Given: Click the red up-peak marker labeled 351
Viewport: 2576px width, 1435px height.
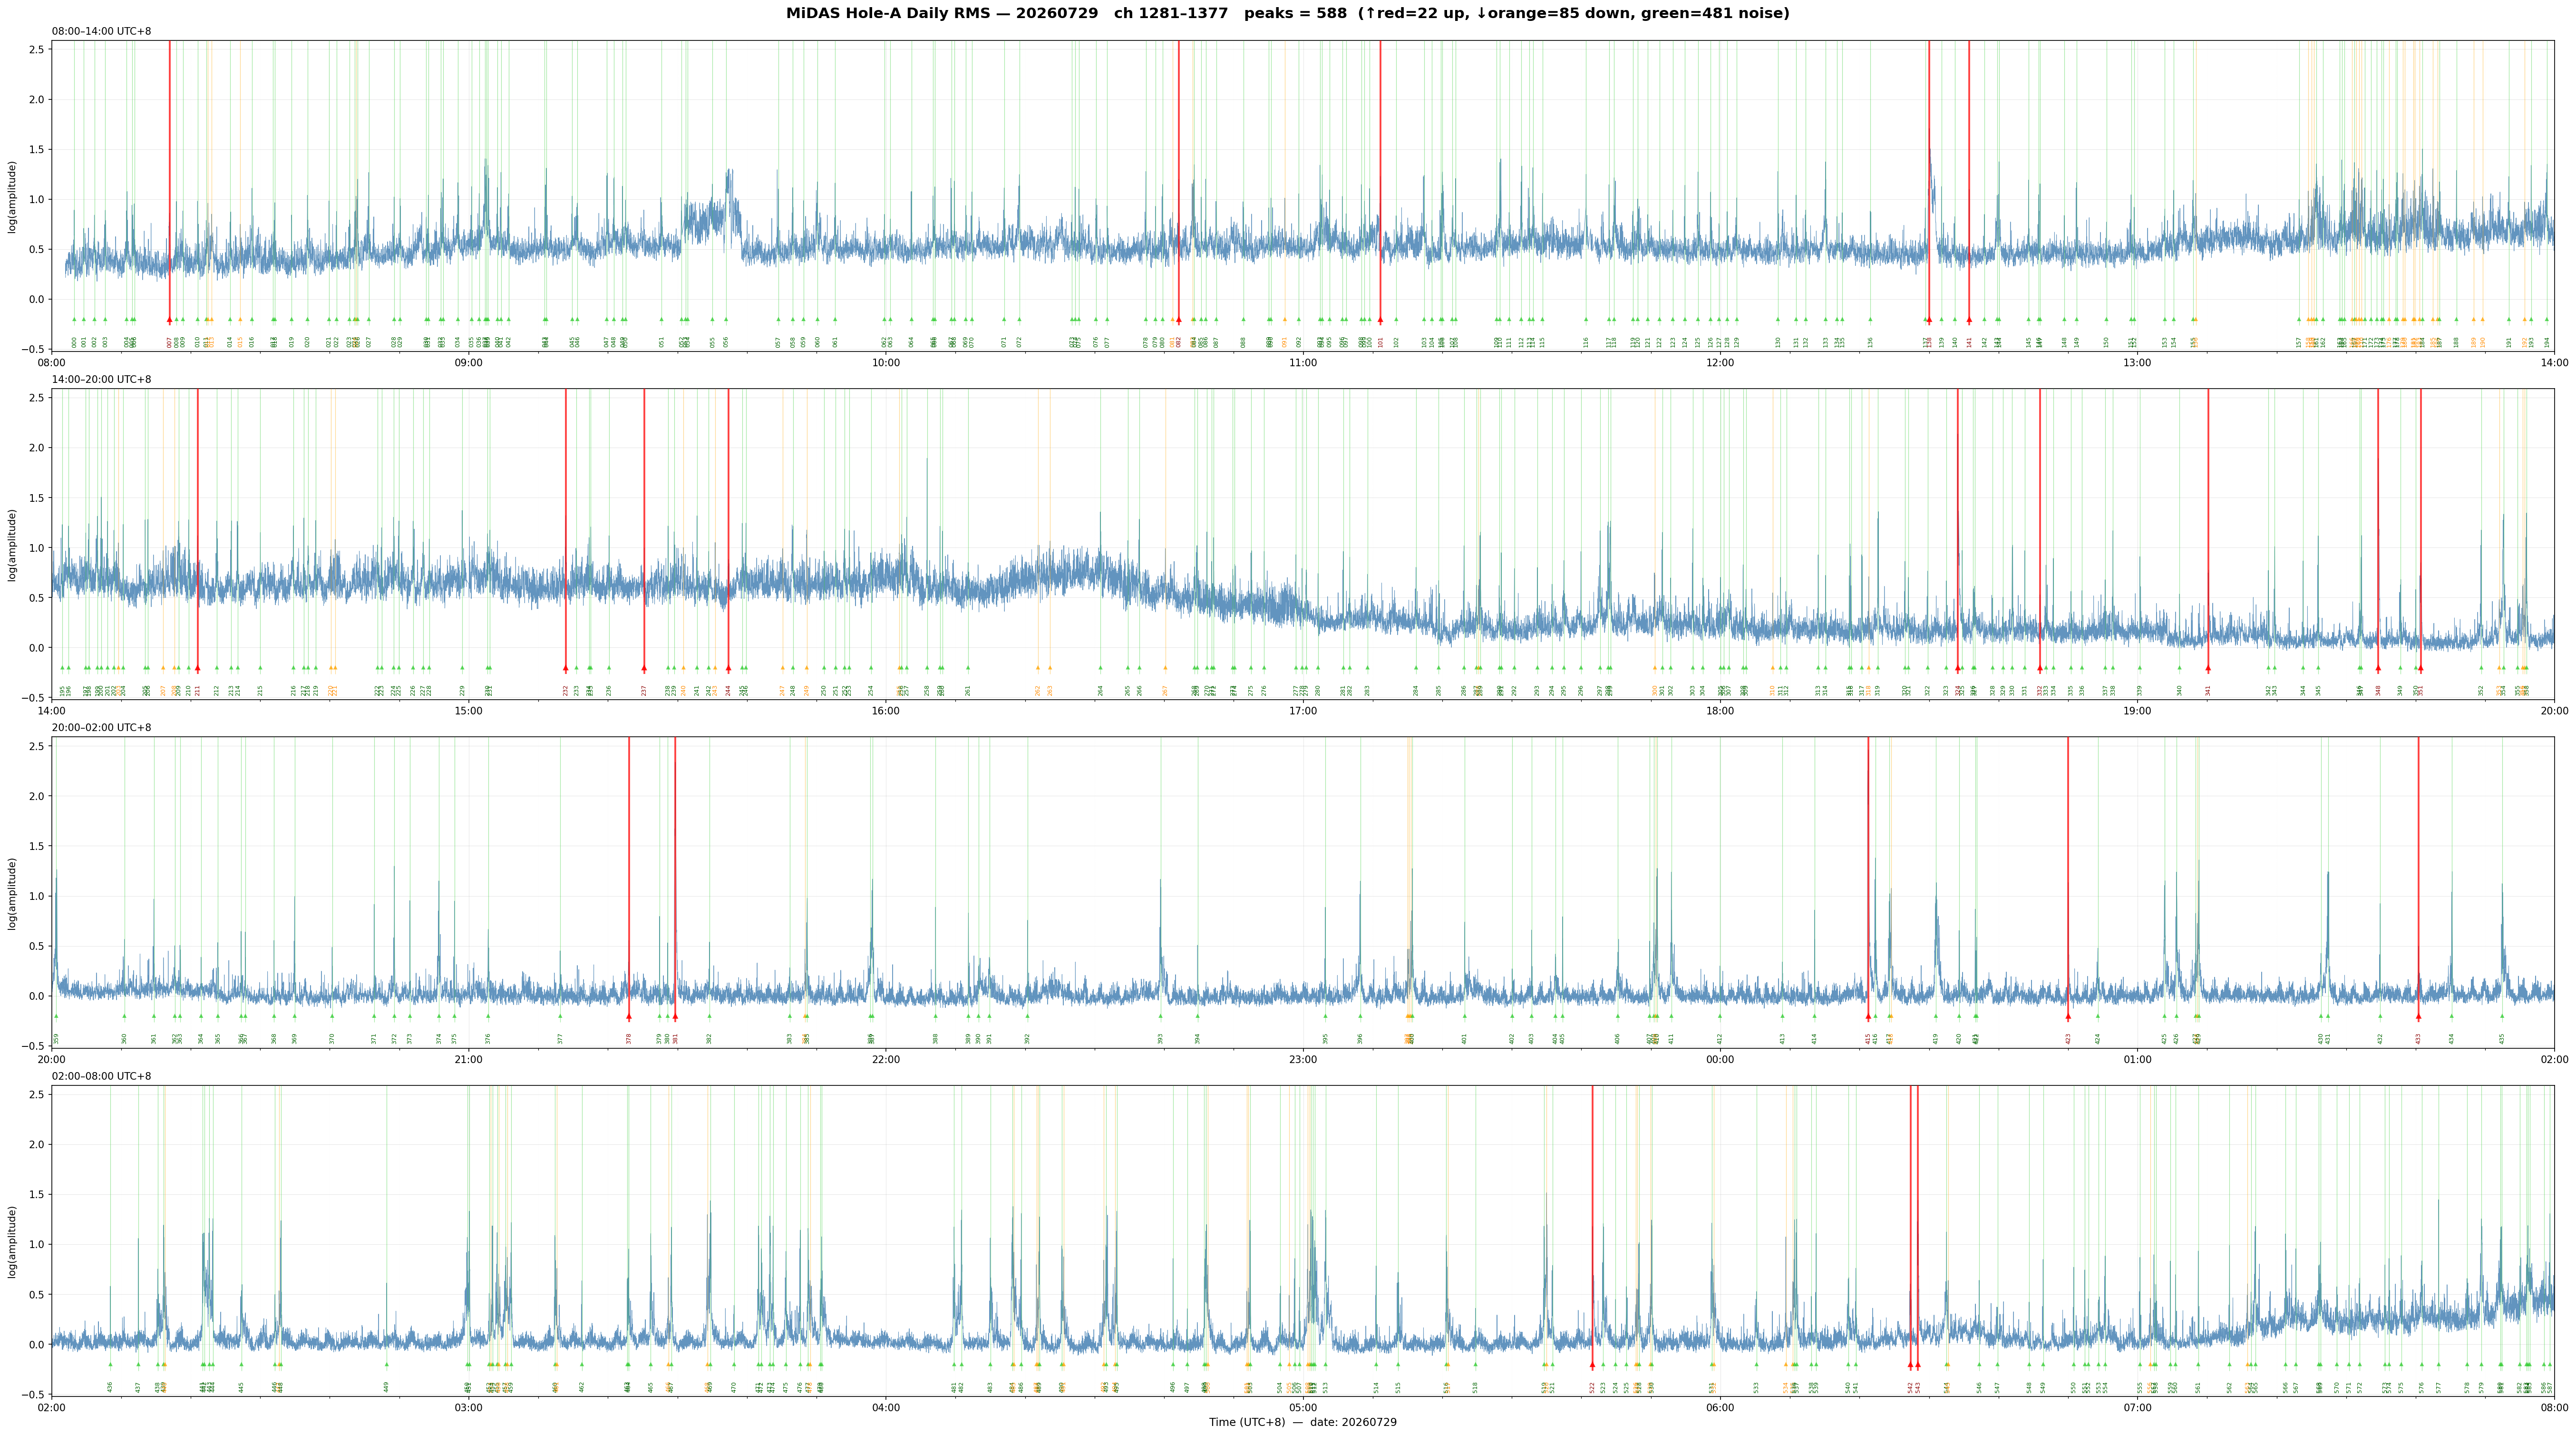Looking at the screenshot, I should 2420,668.
